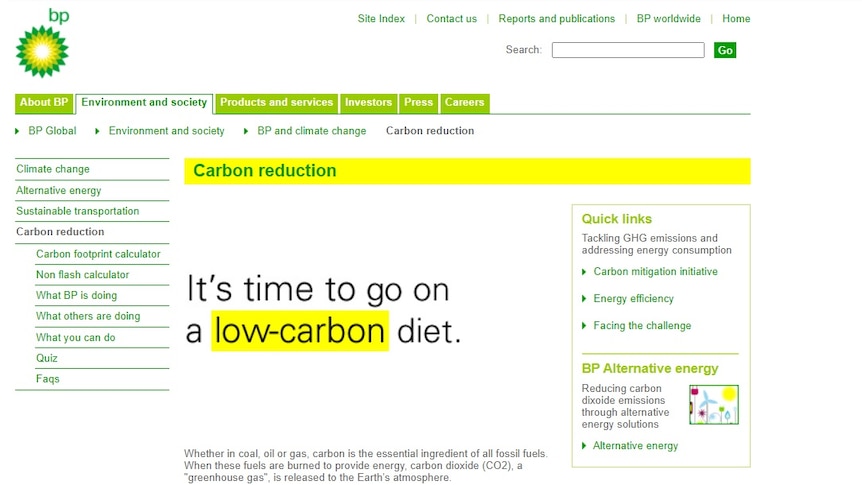Open the Alternative energy link under the thumbnail
Viewport: 862px width, 485px height.
[635, 446]
